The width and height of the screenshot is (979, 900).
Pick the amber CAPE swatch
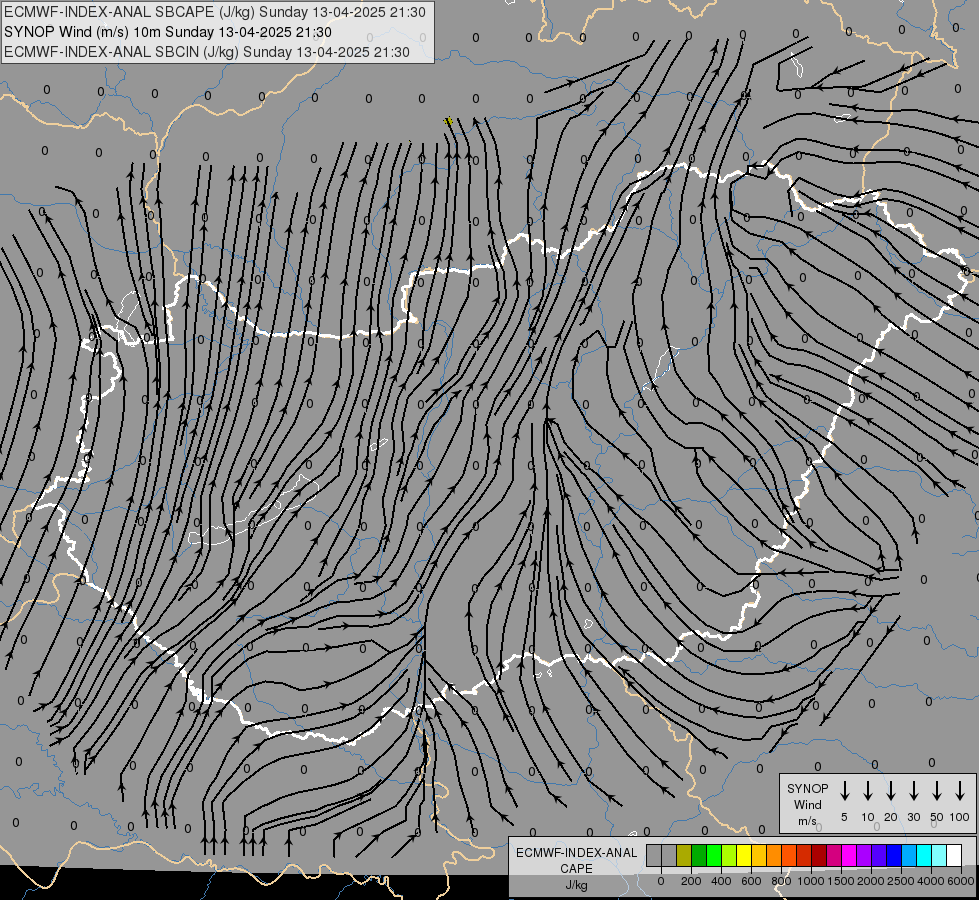pos(759,855)
